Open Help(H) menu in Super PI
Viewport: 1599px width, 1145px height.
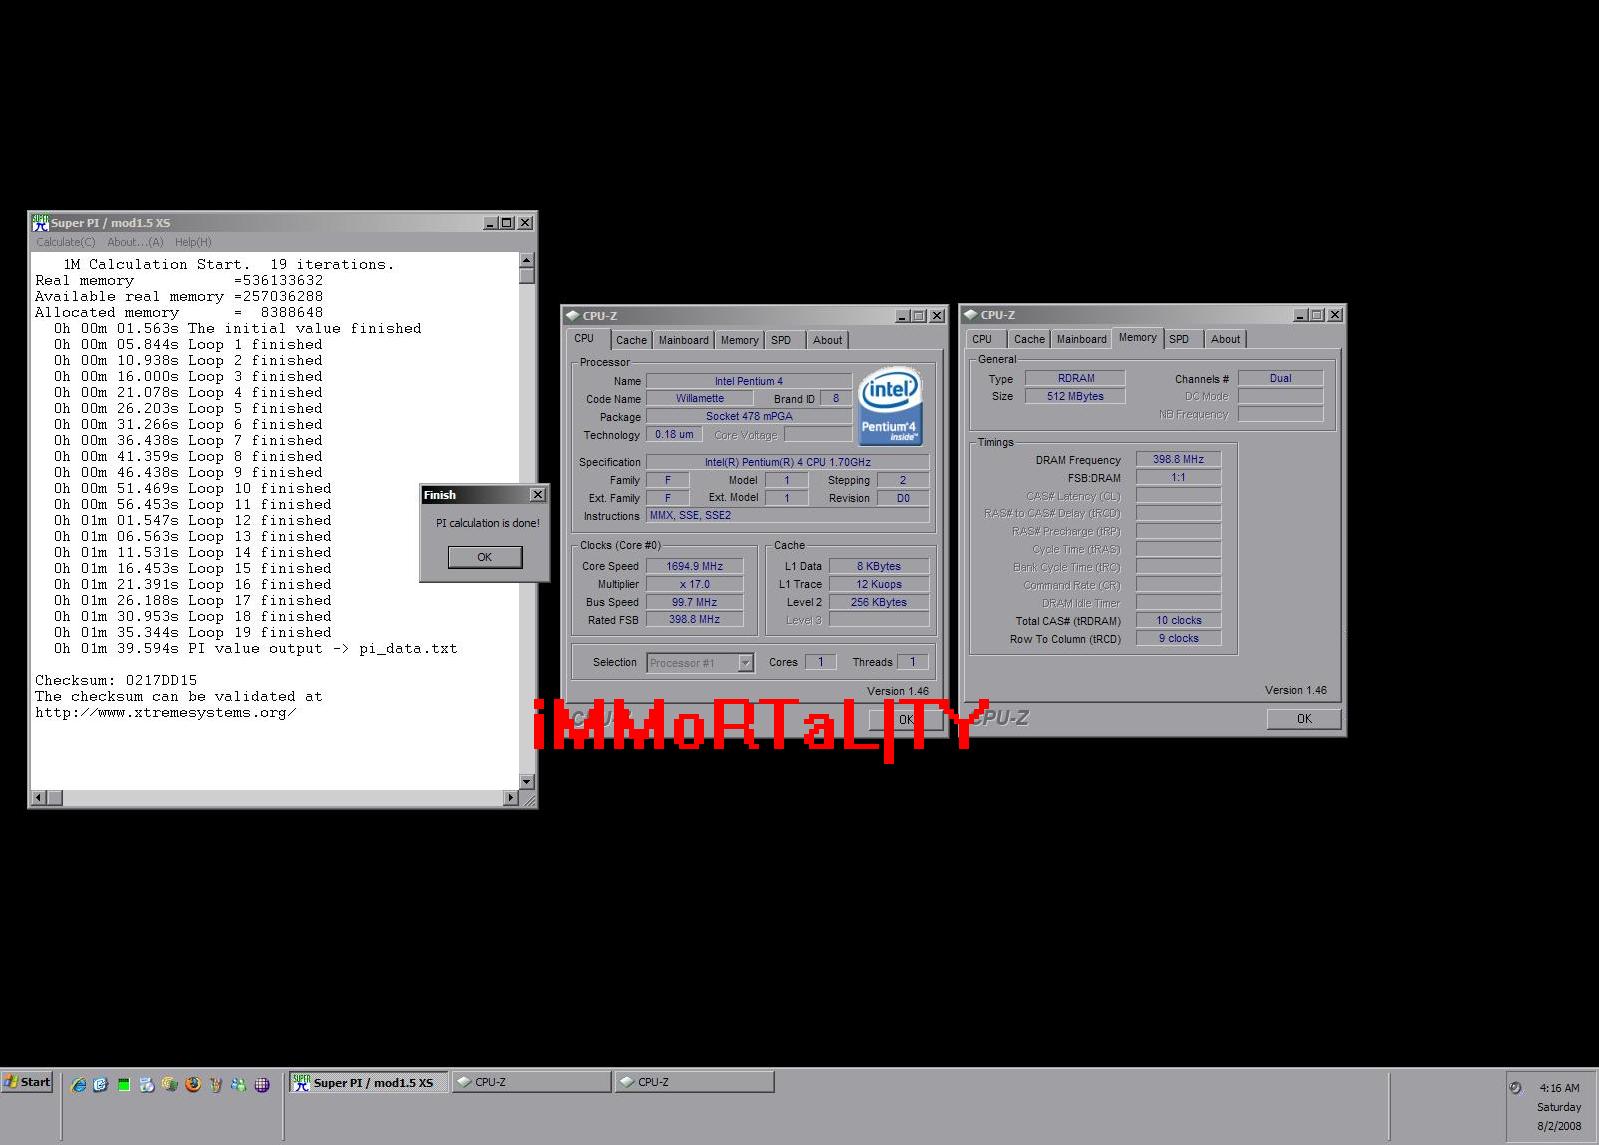point(193,242)
